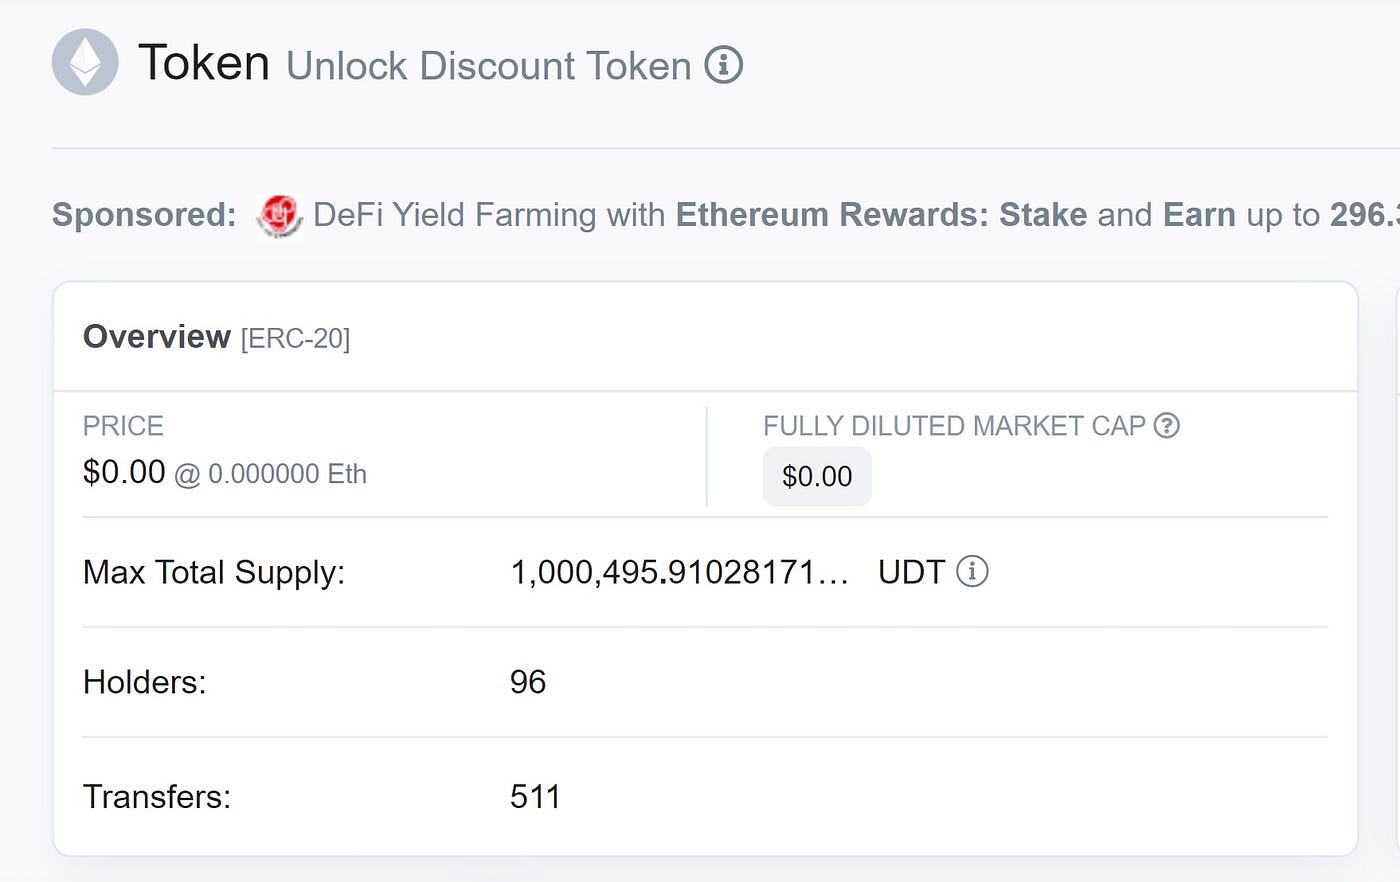Viewport: 1400px width, 882px height.
Task: Click the 0.000000 Eth price text
Action: coord(287,474)
